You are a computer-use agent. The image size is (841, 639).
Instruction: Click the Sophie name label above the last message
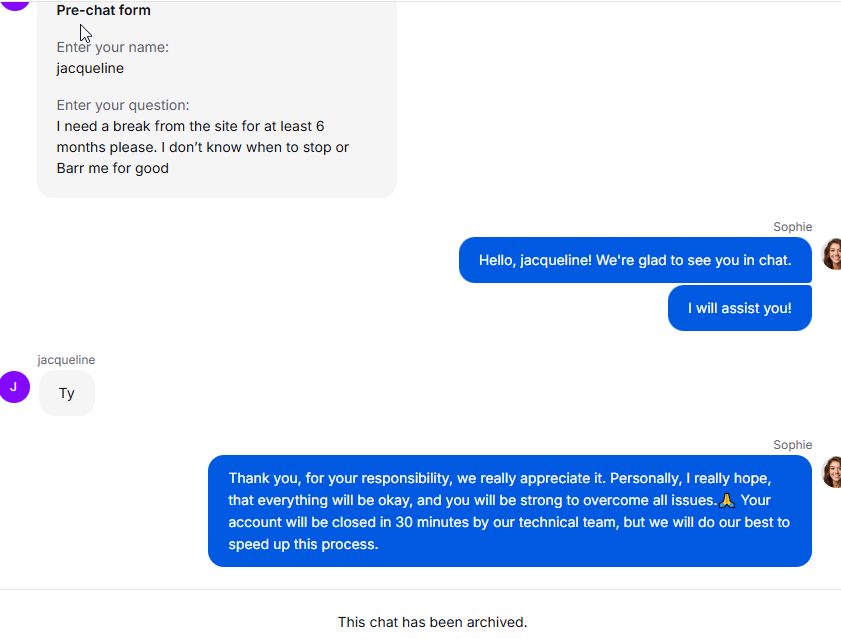click(792, 445)
